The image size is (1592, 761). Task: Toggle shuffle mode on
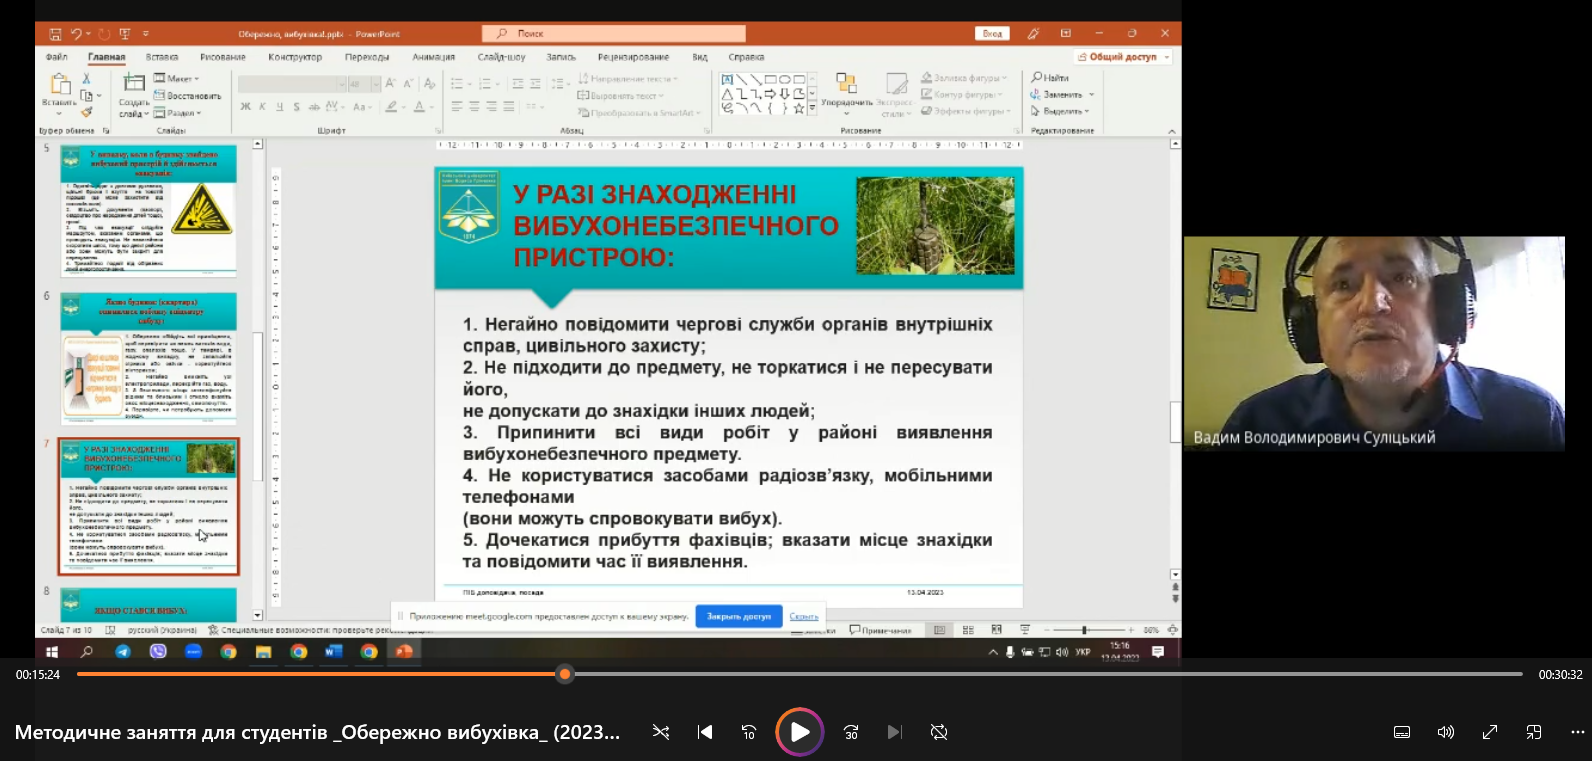661,732
